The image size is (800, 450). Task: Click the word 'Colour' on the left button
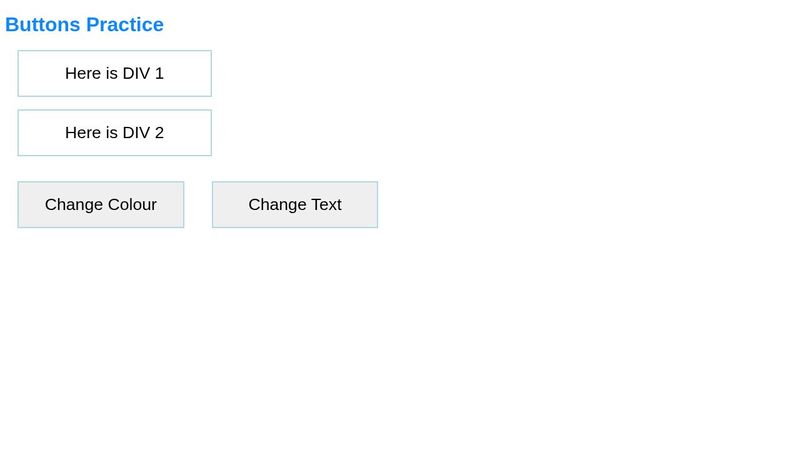coord(133,205)
